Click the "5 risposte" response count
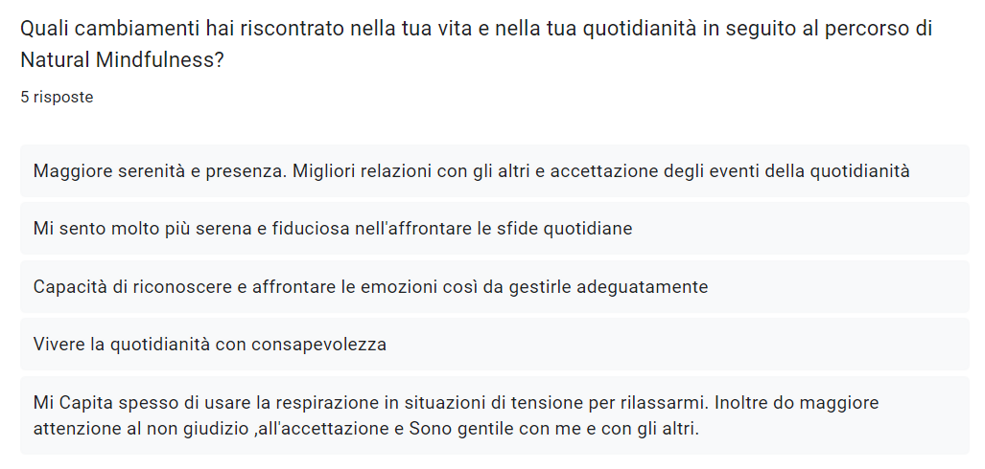 pyautogui.click(x=57, y=97)
